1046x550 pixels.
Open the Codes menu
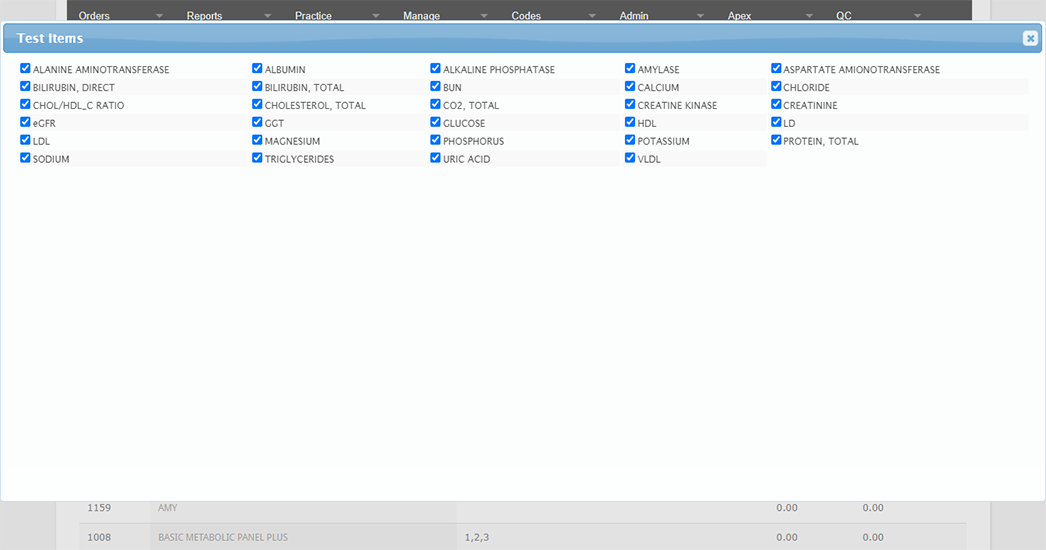526,15
